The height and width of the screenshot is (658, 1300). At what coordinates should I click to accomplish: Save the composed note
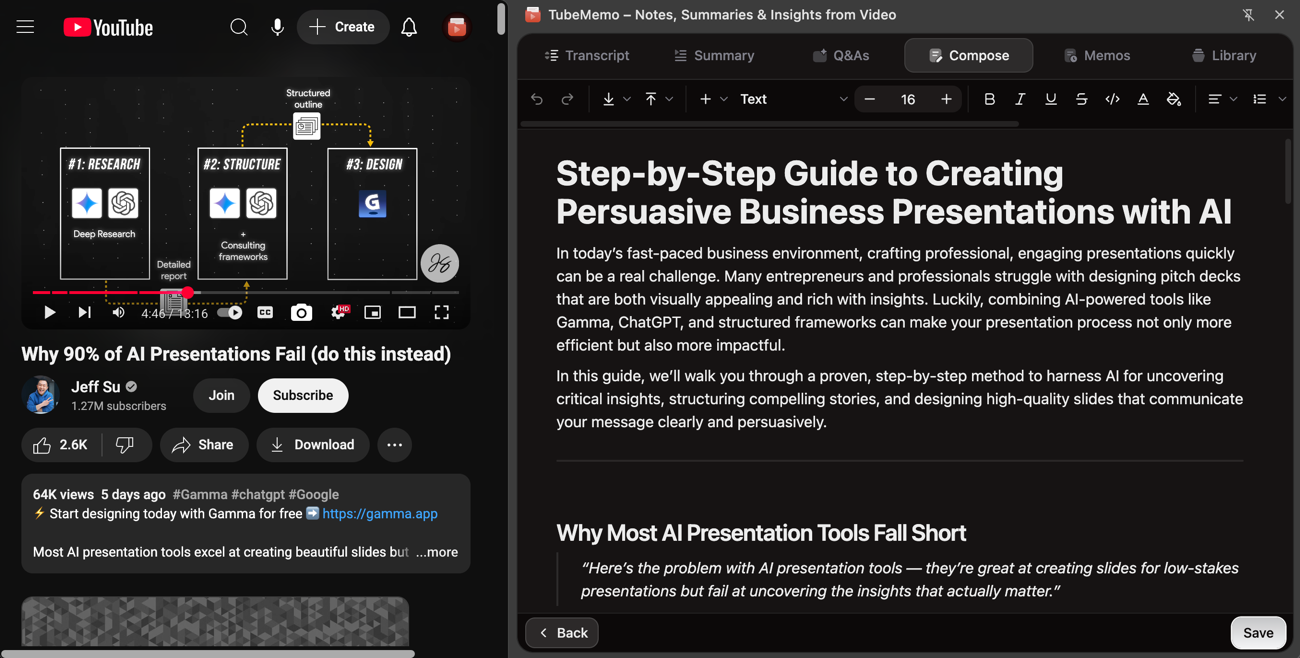click(1258, 633)
